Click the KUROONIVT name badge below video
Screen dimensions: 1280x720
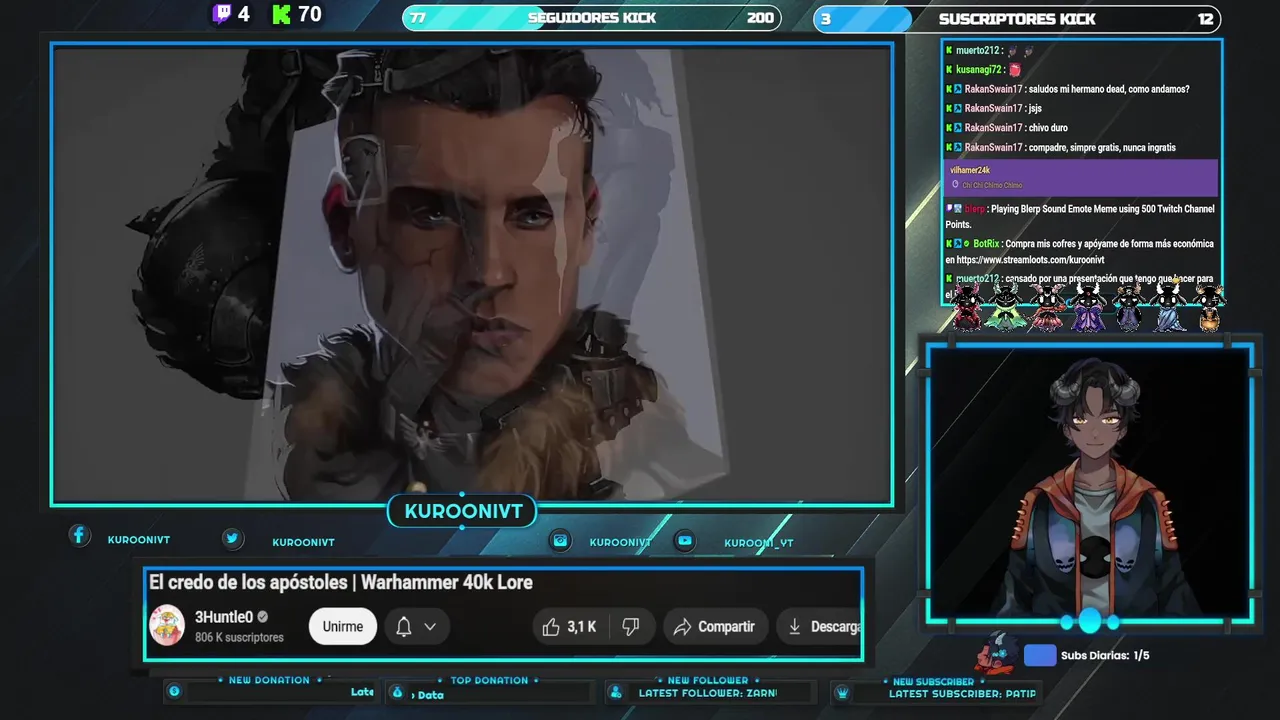463,512
